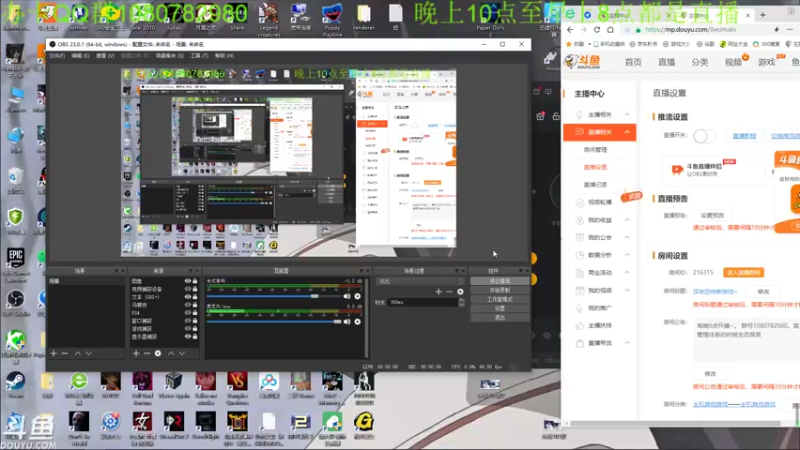Open 文件(F) menu in OBS
Viewport: 800px width, 450px height.
tap(57, 56)
